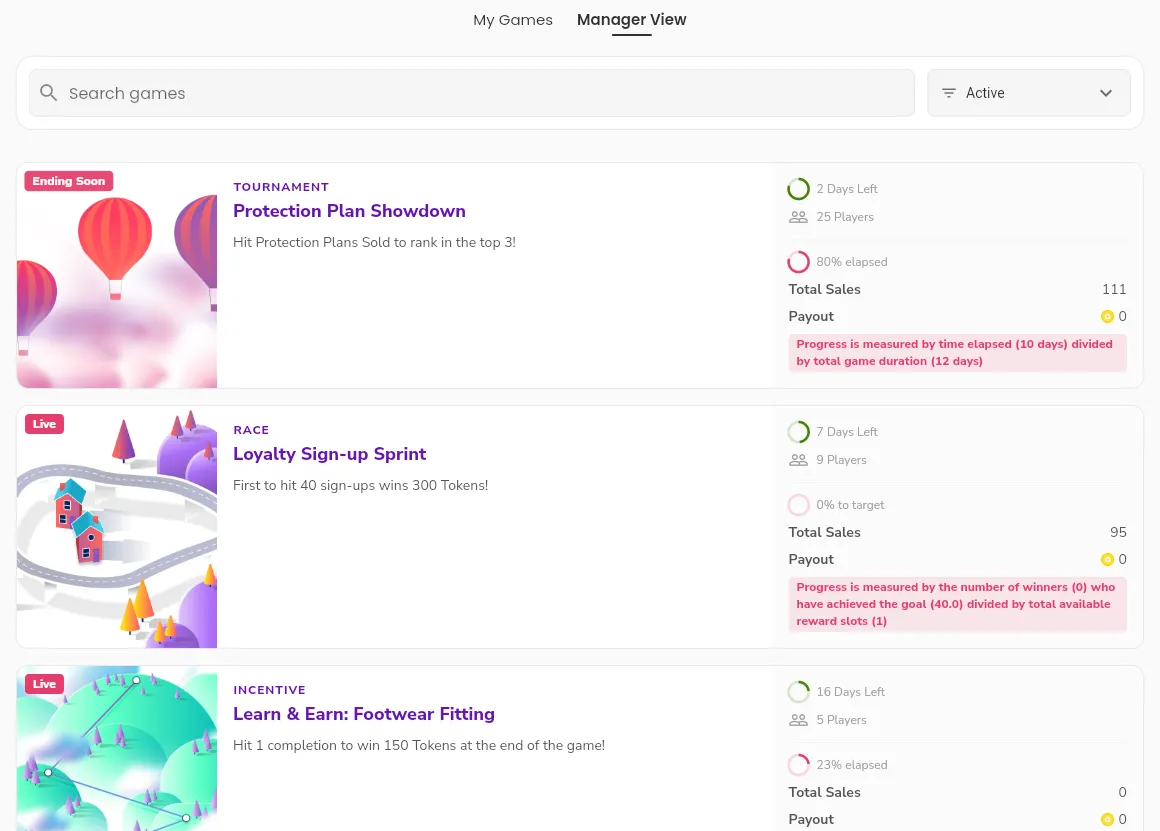Click the text '2 Days Left'
Screen dimensions: 1160x831
pyautogui.click(x=847, y=189)
